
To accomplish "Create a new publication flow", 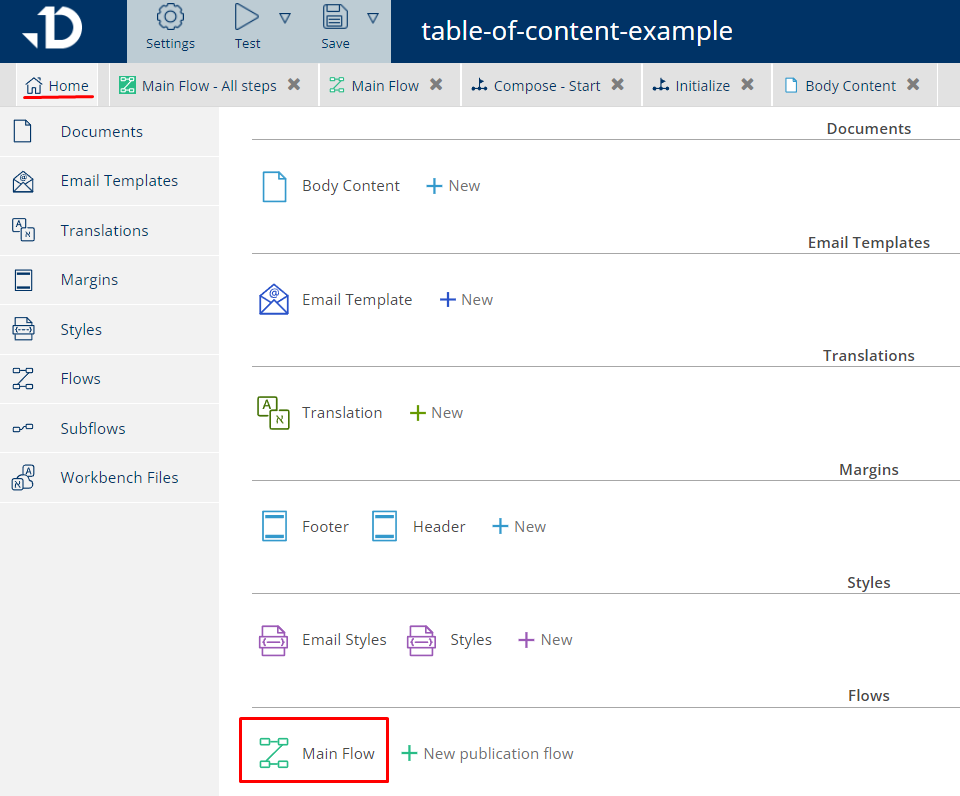I will click(488, 753).
